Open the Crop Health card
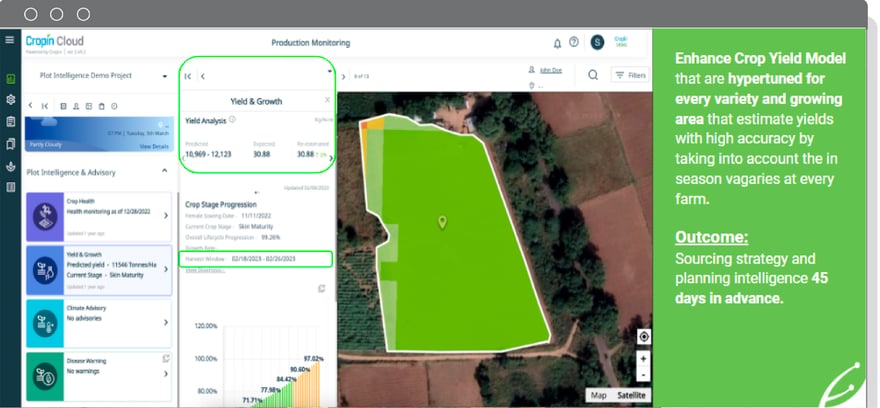This screenshot has width=880, height=408. tap(99, 217)
